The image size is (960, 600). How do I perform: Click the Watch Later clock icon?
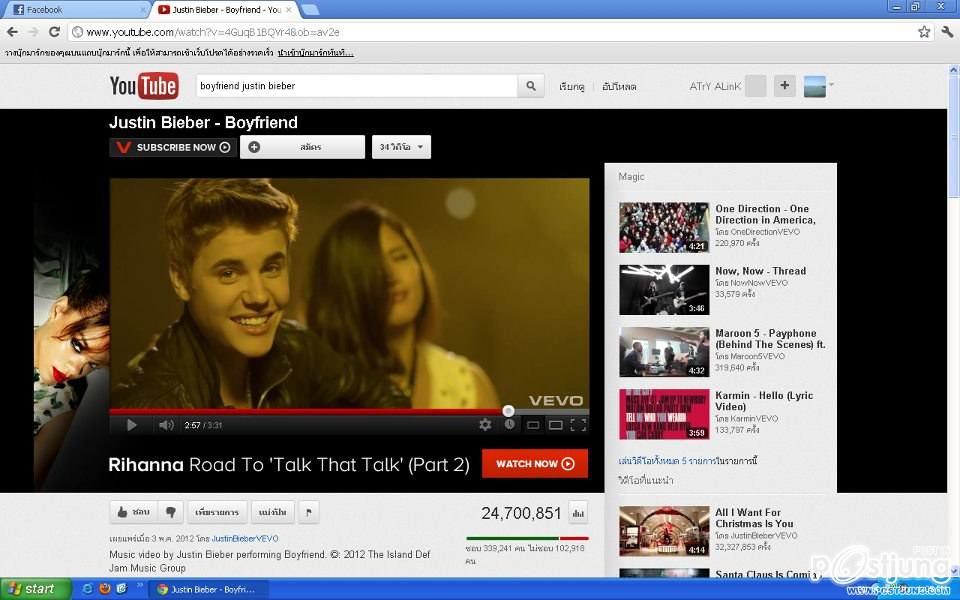[x=509, y=424]
